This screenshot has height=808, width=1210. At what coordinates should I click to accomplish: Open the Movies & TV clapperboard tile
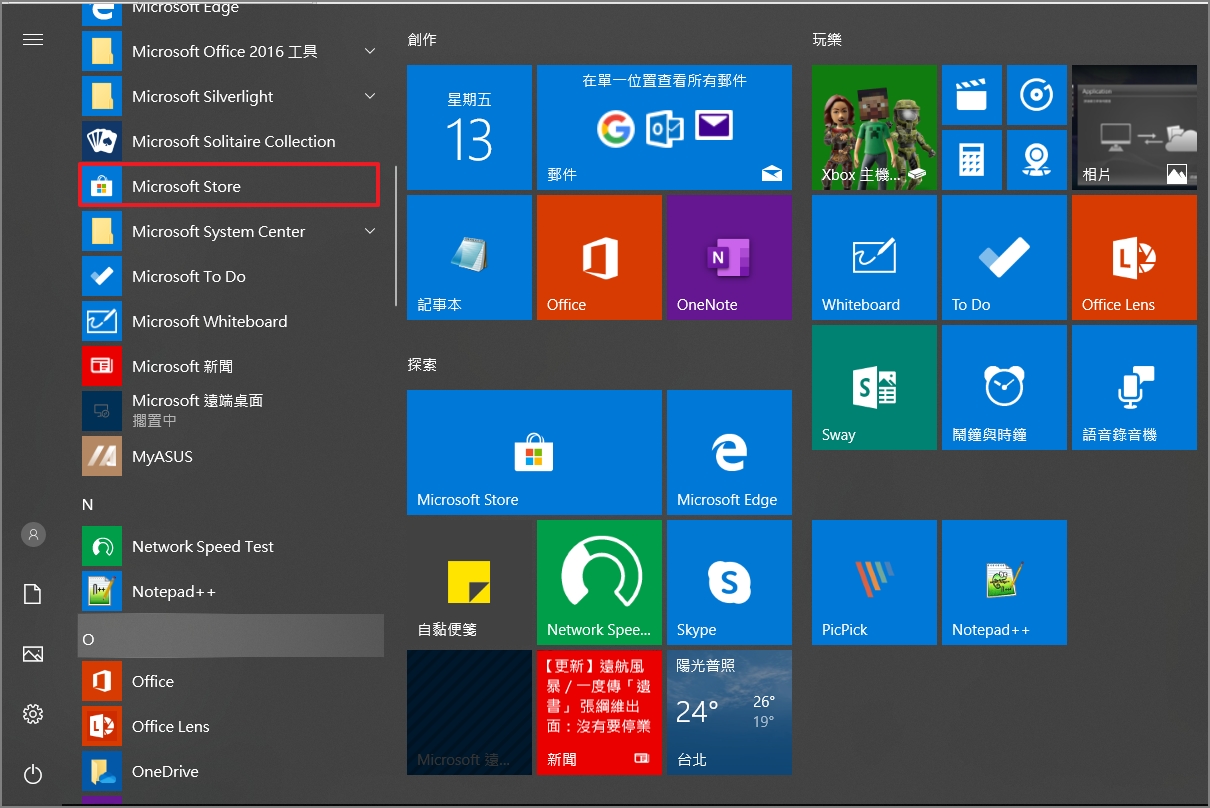[972, 95]
